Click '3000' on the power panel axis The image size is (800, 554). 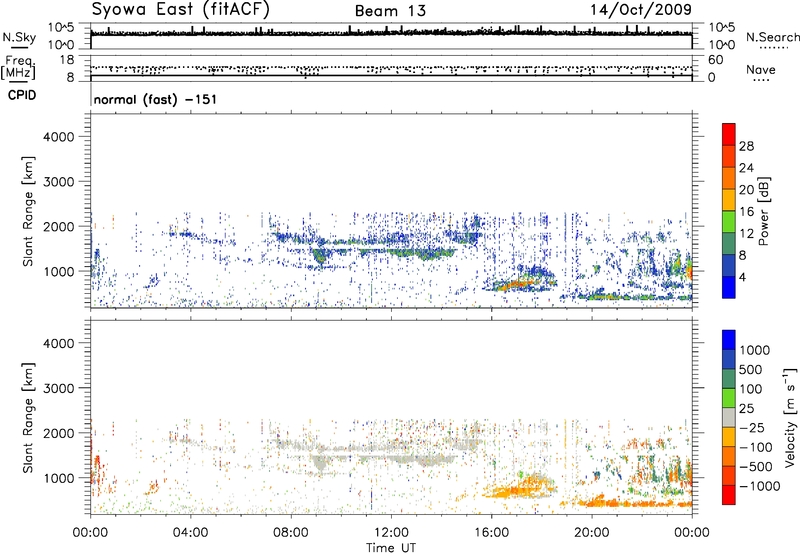(x=59, y=182)
